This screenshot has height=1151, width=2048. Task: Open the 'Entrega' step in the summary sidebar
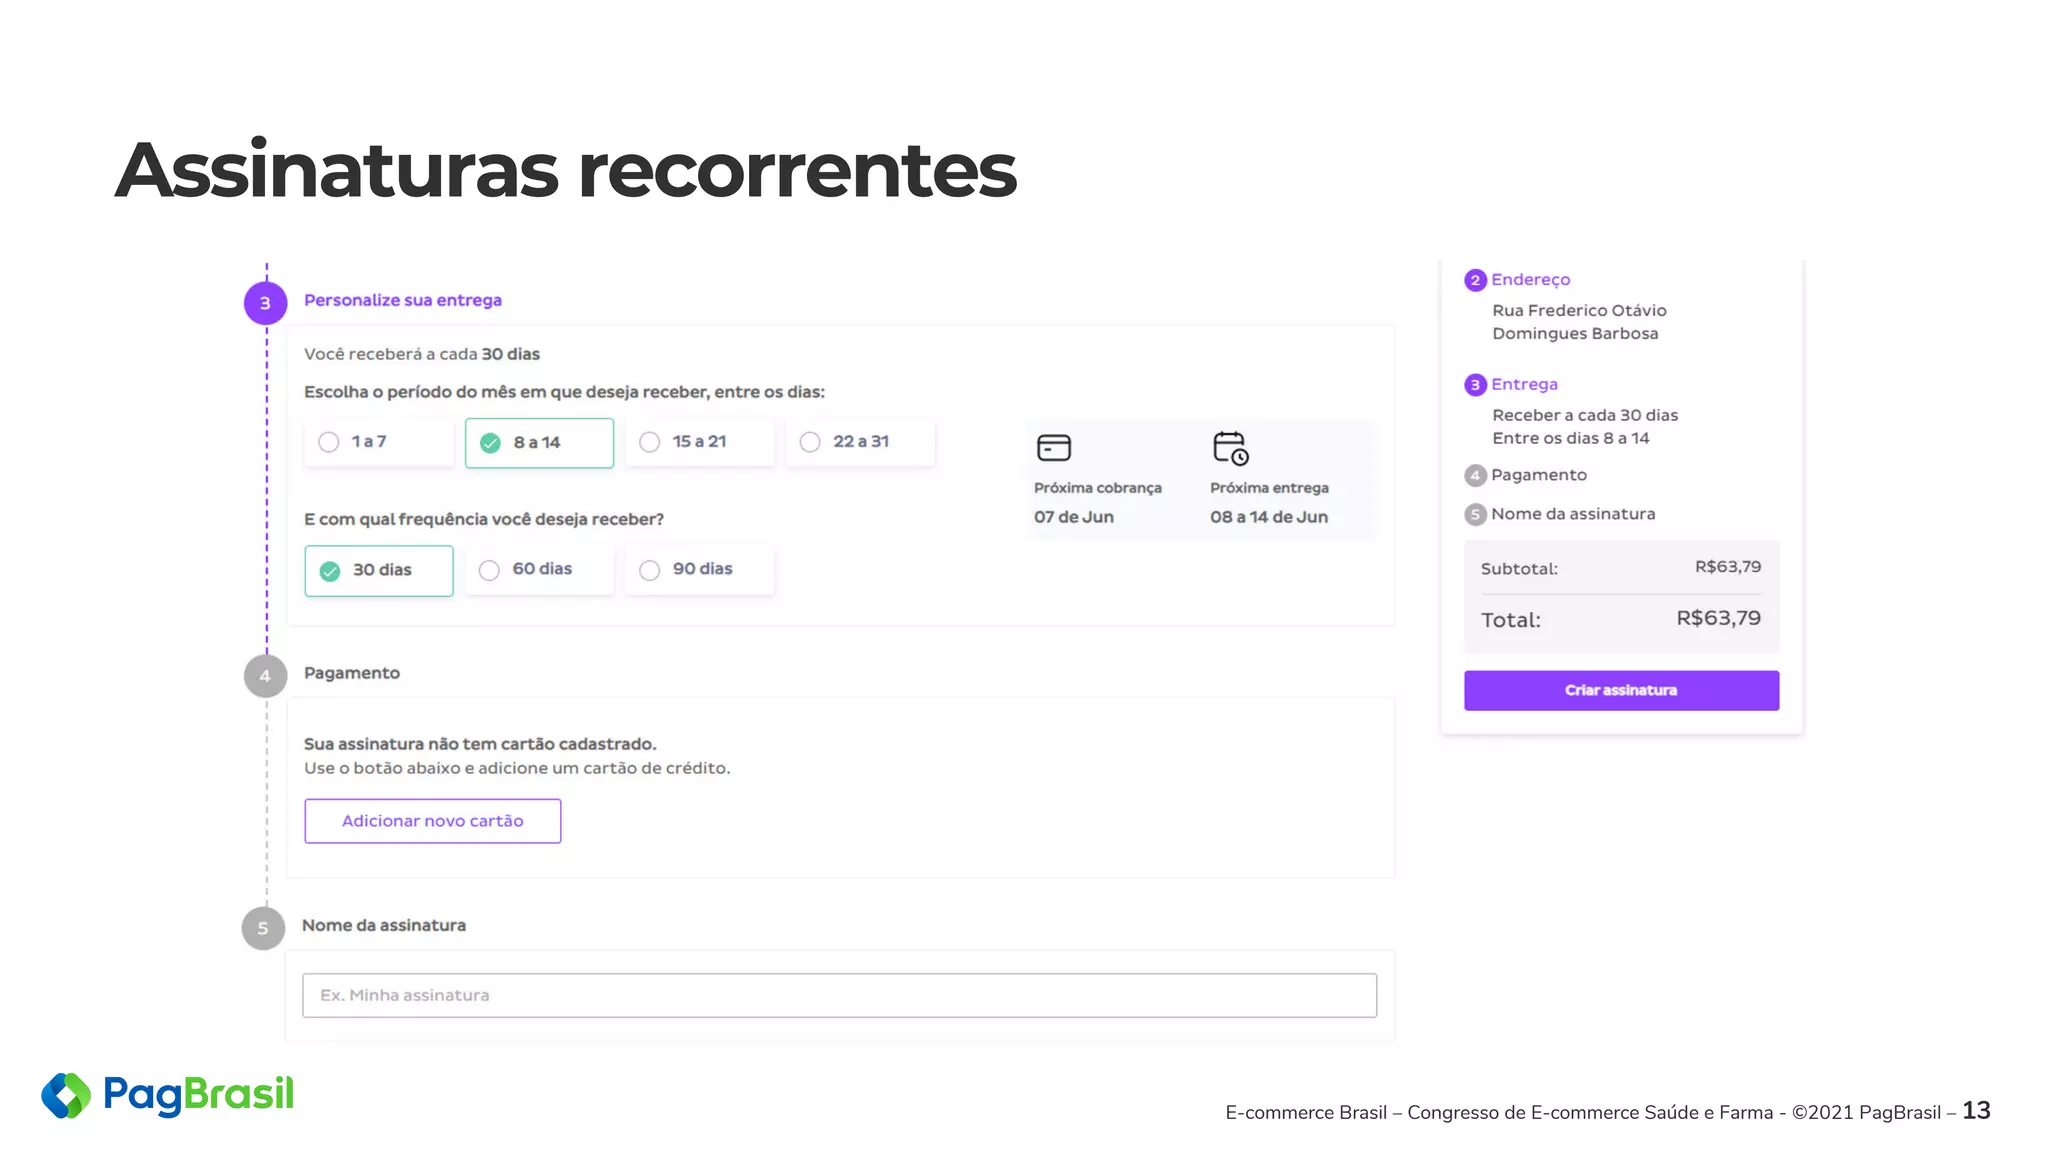1524,385
